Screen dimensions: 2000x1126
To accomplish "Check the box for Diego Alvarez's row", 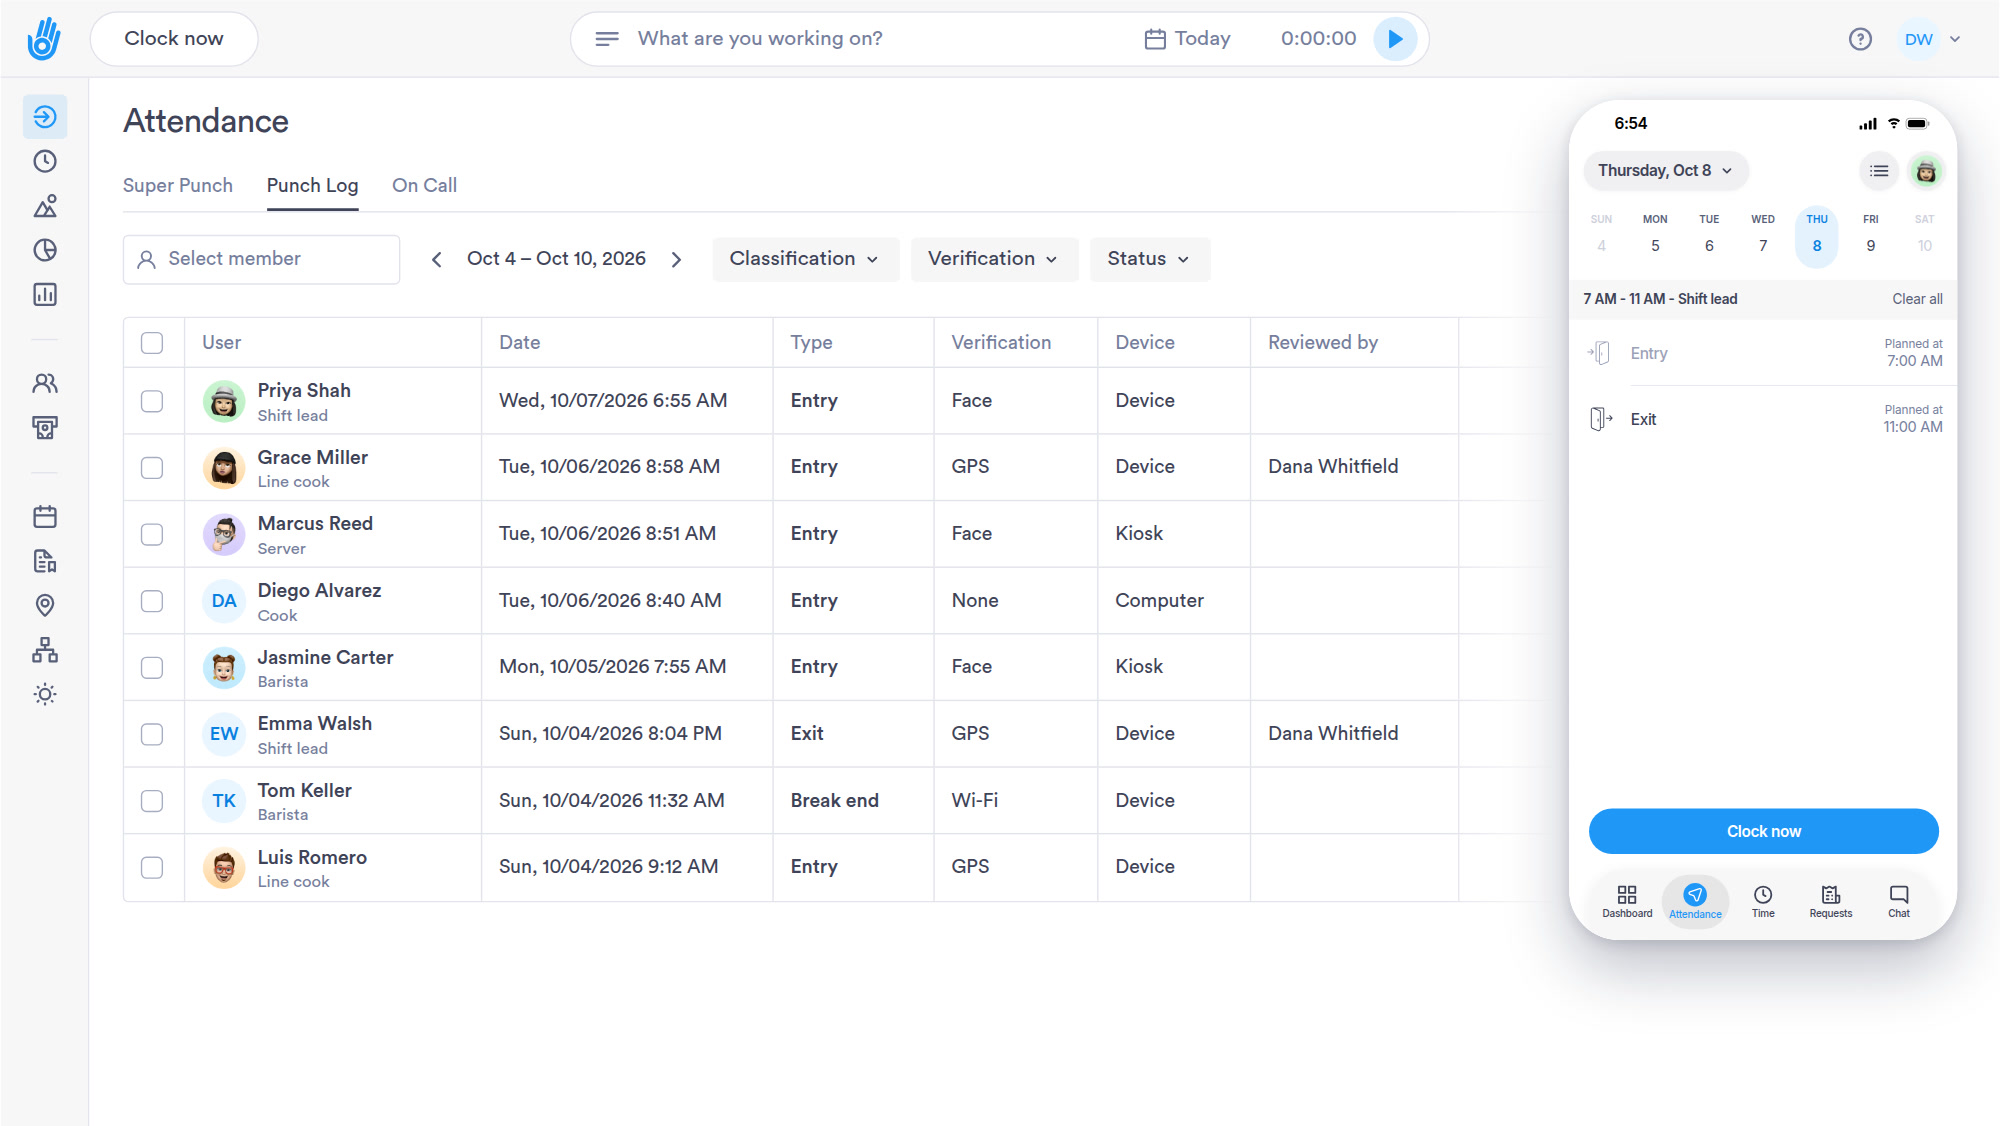I will (152, 601).
